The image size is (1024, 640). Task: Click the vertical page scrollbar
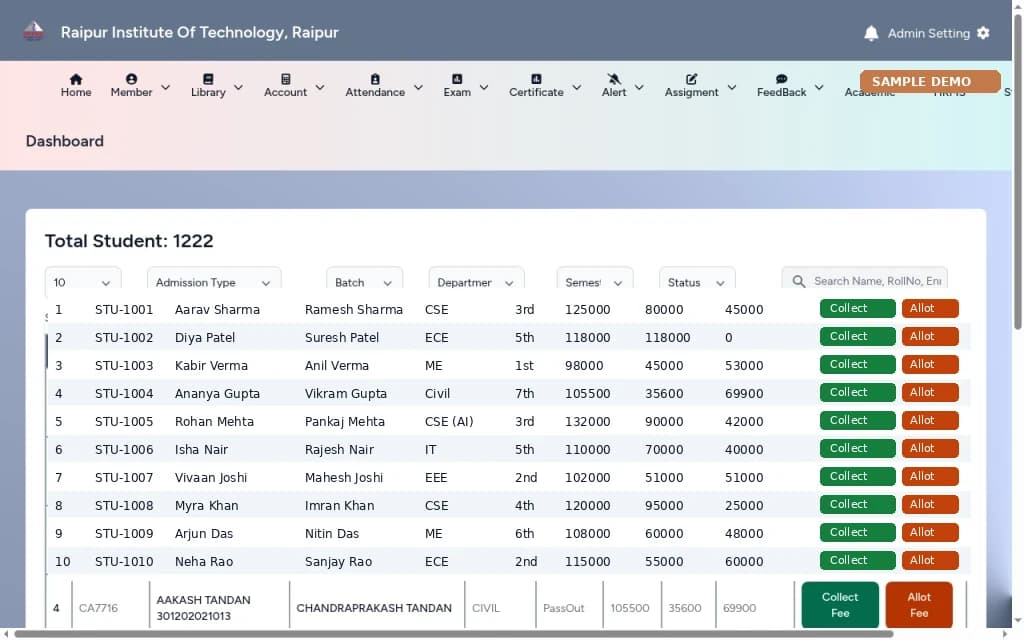click(1017, 171)
